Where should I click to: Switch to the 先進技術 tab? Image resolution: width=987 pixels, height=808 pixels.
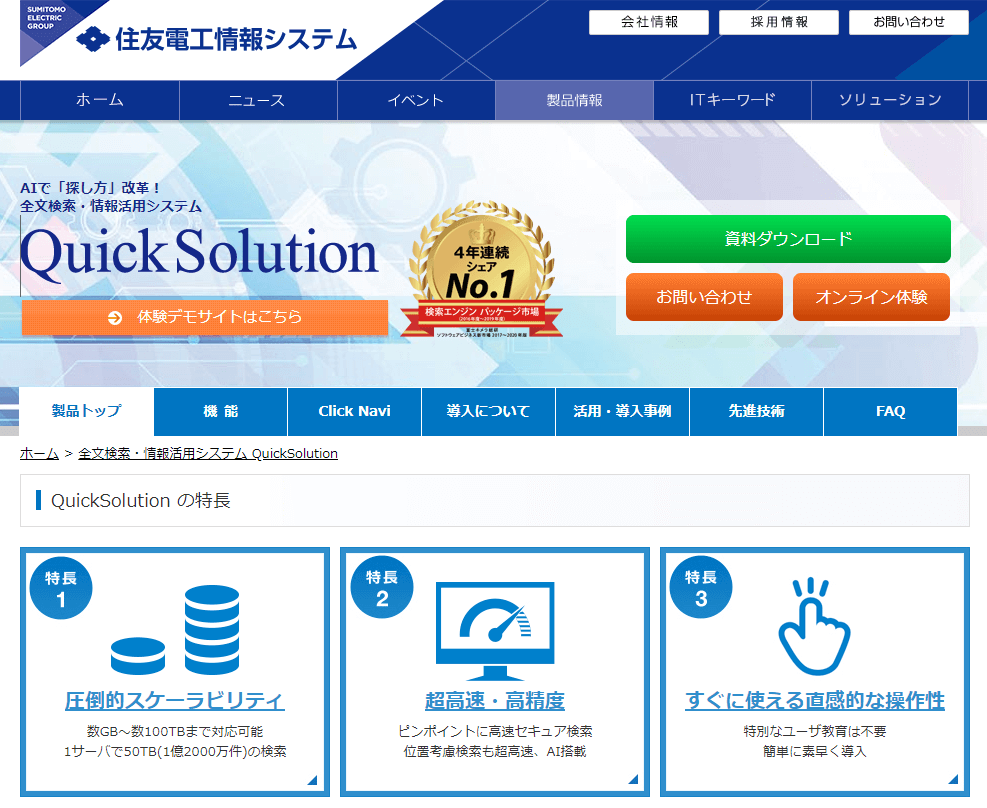click(756, 412)
